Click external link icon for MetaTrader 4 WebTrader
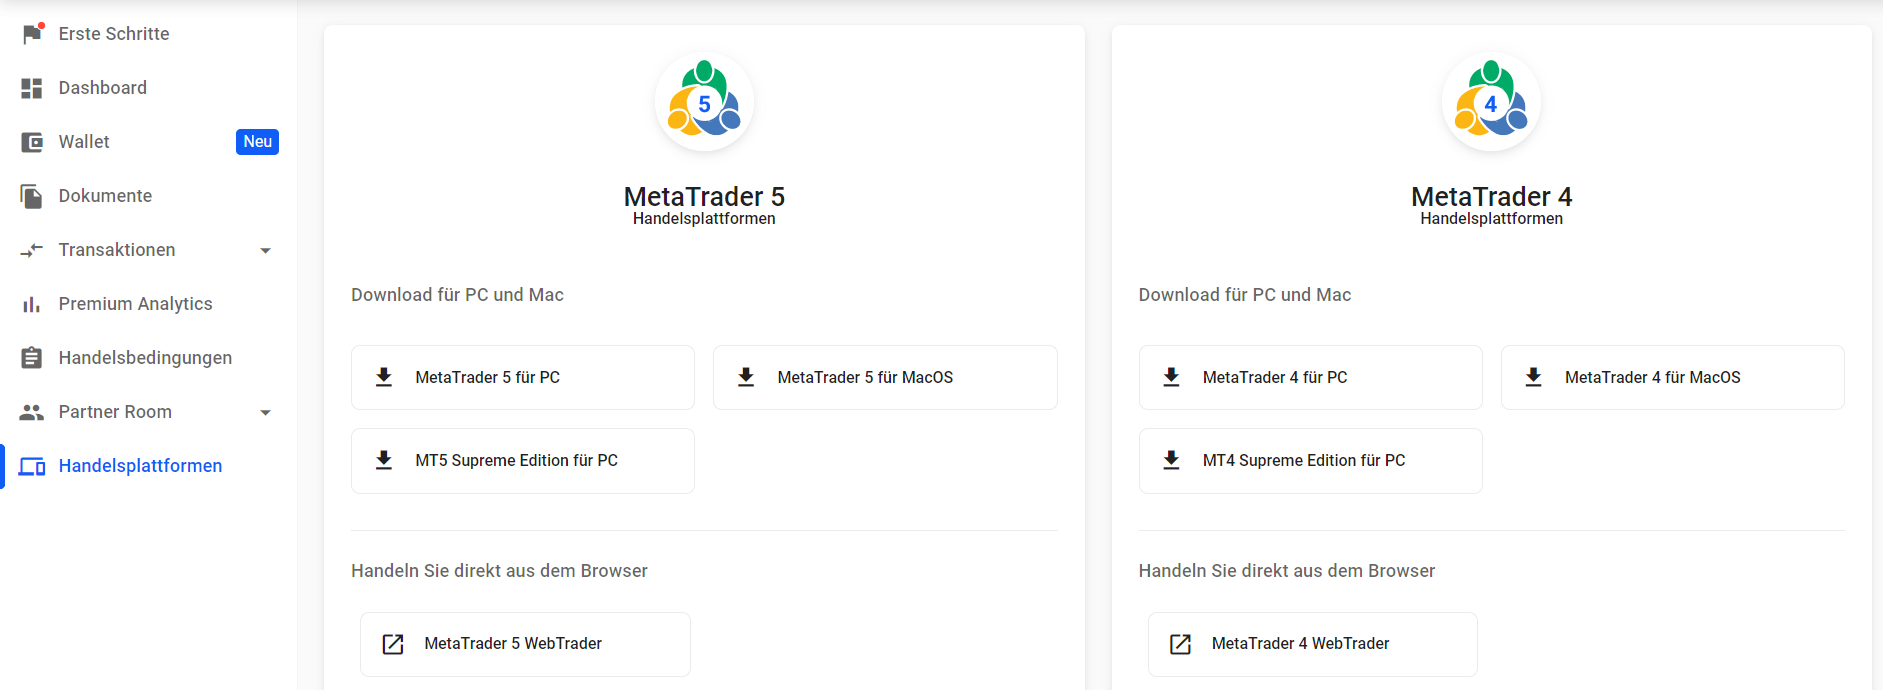 point(1180,644)
